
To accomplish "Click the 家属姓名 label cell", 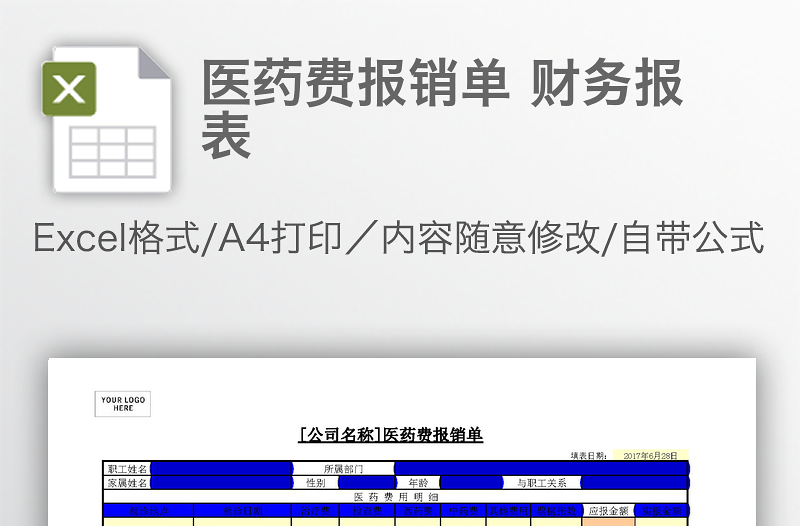I will (x=127, y=483).
